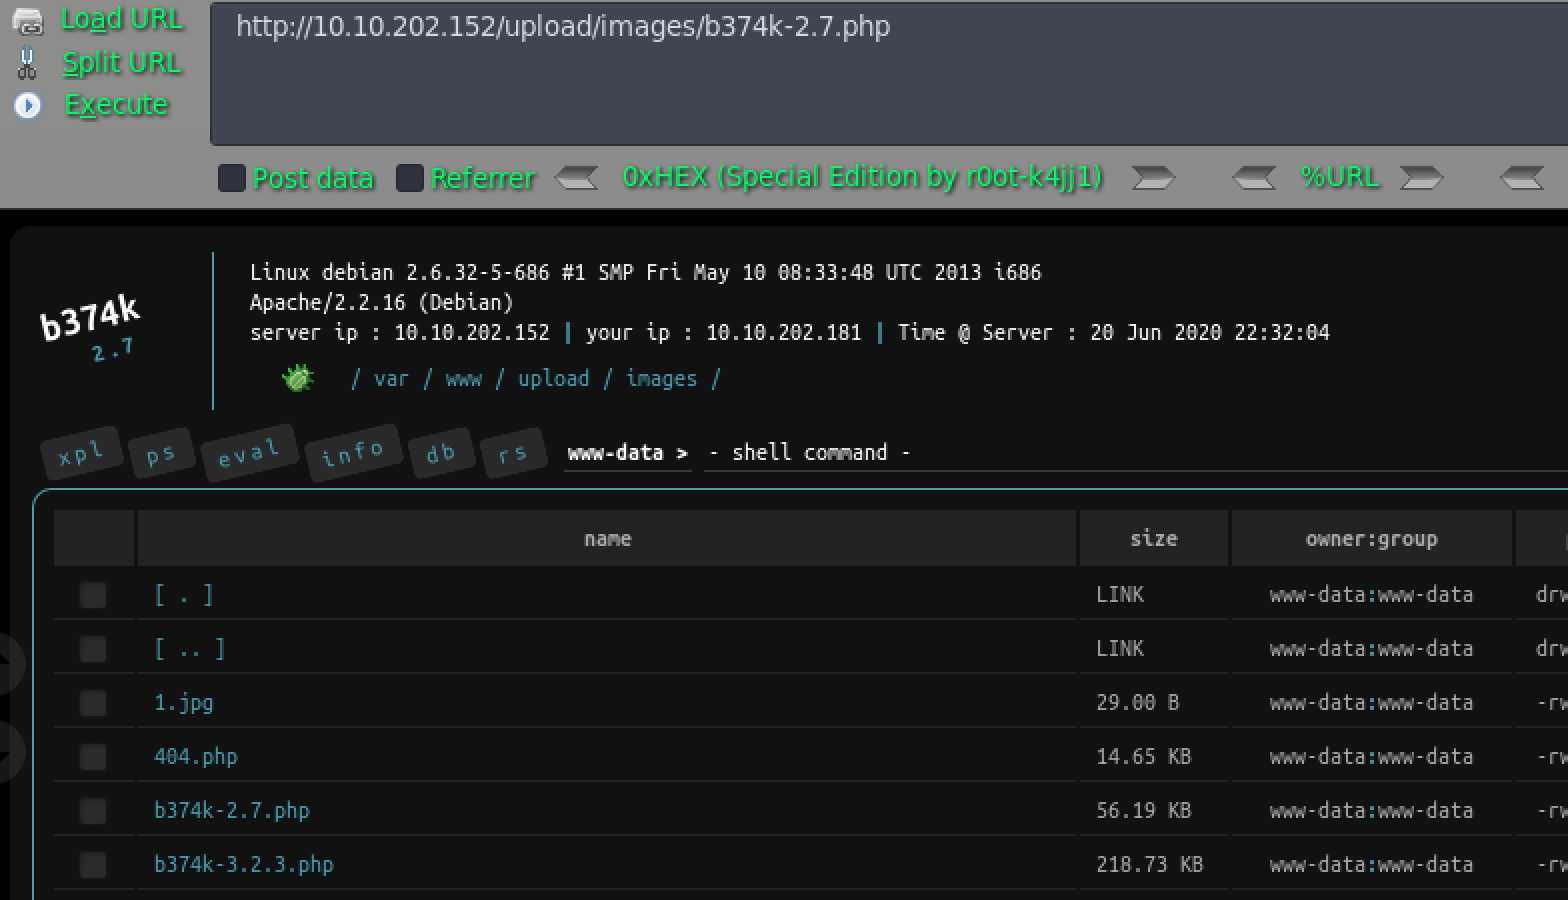Open the 1.jpg file

pyautogui.click(x=183, y=703)
